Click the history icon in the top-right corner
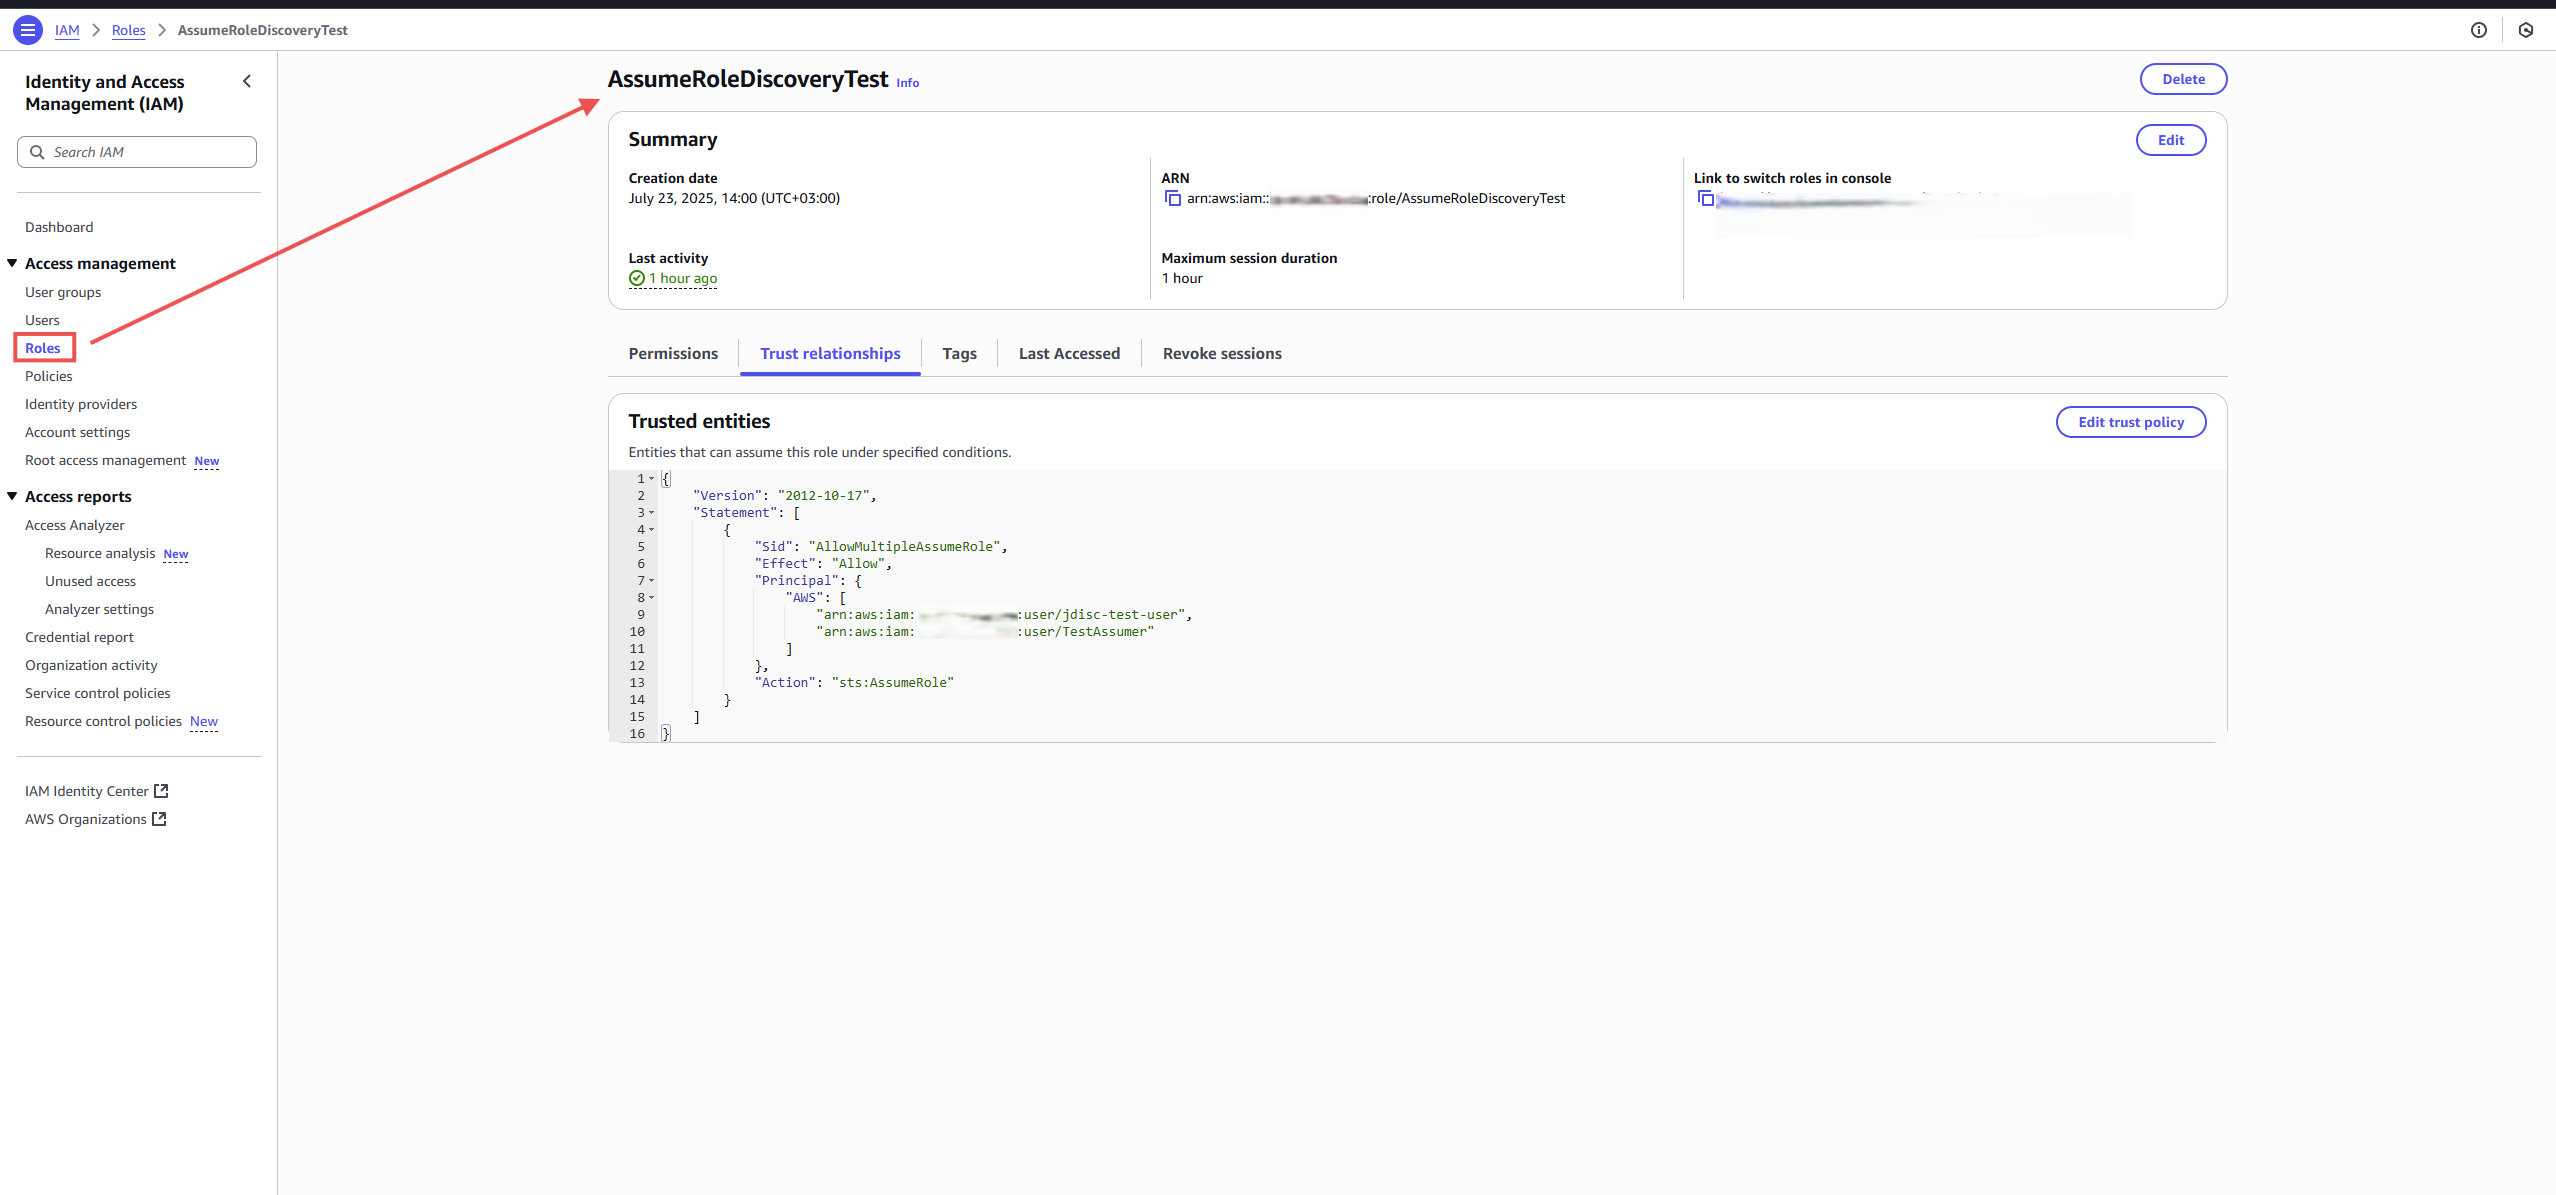 [2526, 30]
